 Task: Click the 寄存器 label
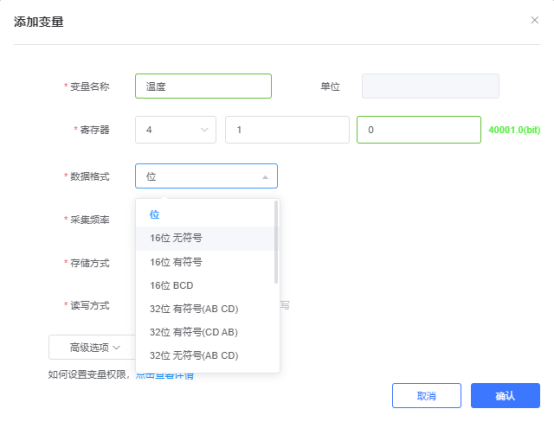coord(95,130)
